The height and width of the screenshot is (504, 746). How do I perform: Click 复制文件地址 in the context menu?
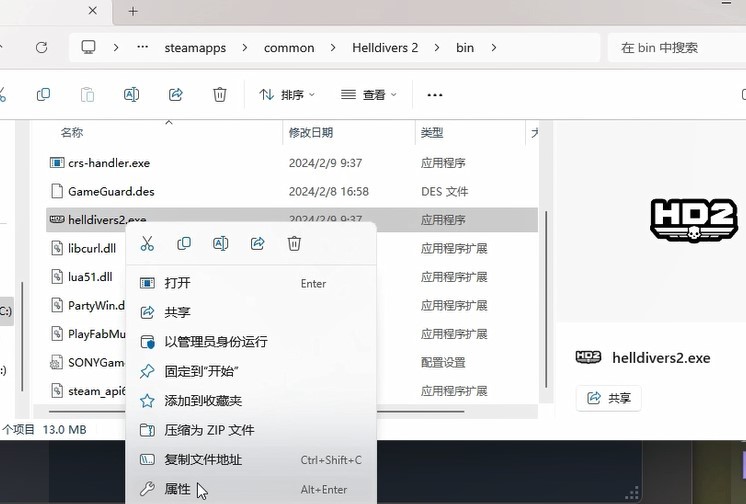203,460
